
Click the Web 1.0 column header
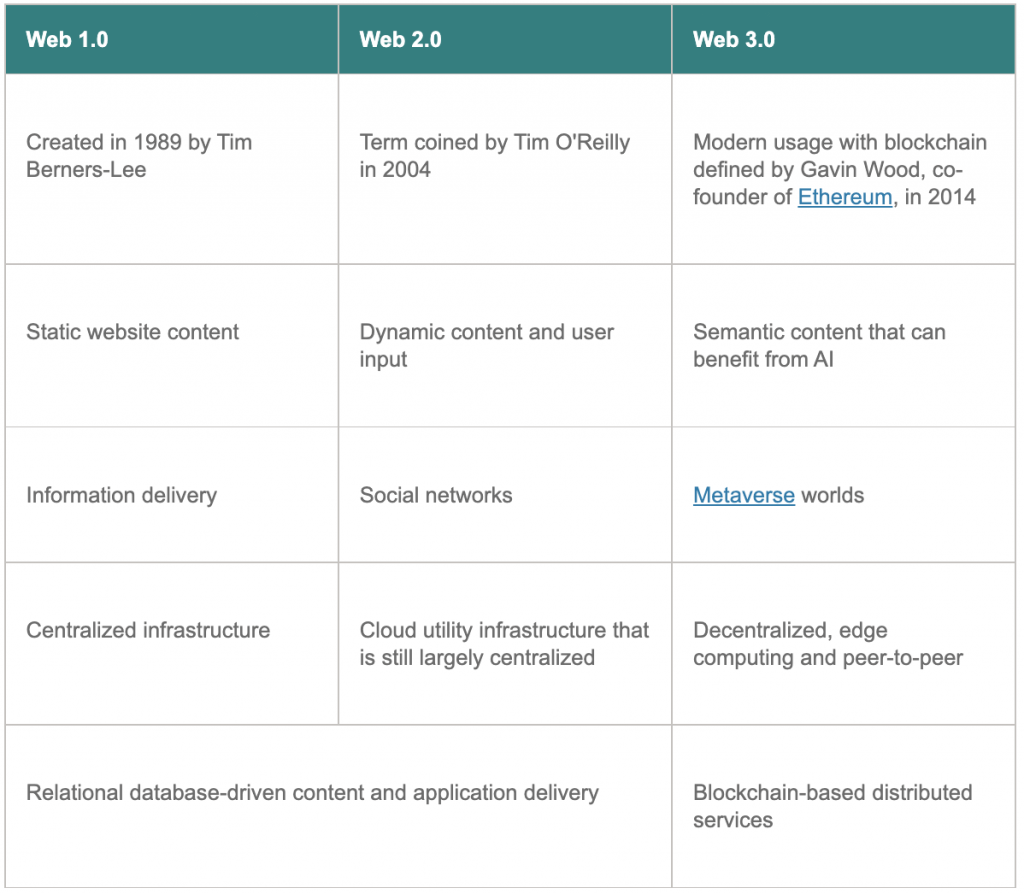[x=172, y=39]
